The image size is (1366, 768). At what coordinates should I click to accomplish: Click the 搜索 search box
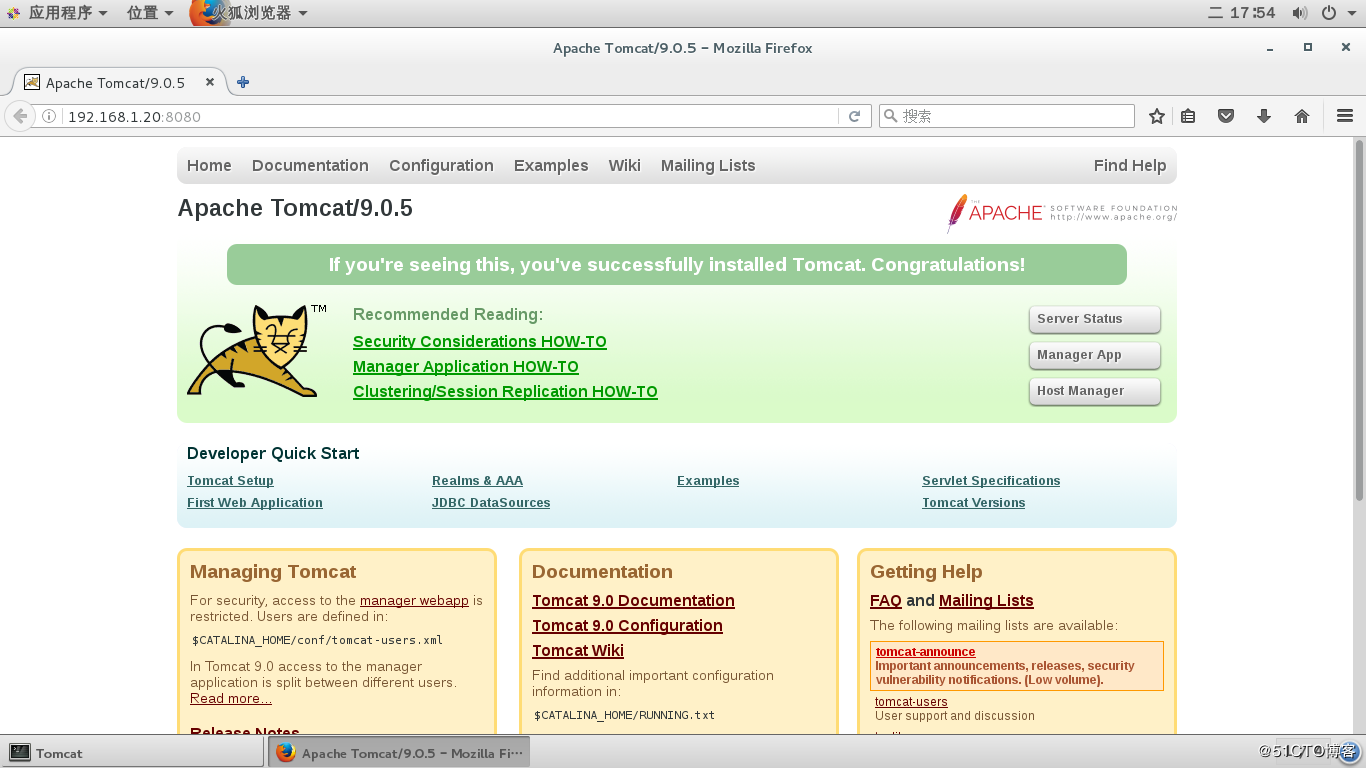click(1007, 116)
